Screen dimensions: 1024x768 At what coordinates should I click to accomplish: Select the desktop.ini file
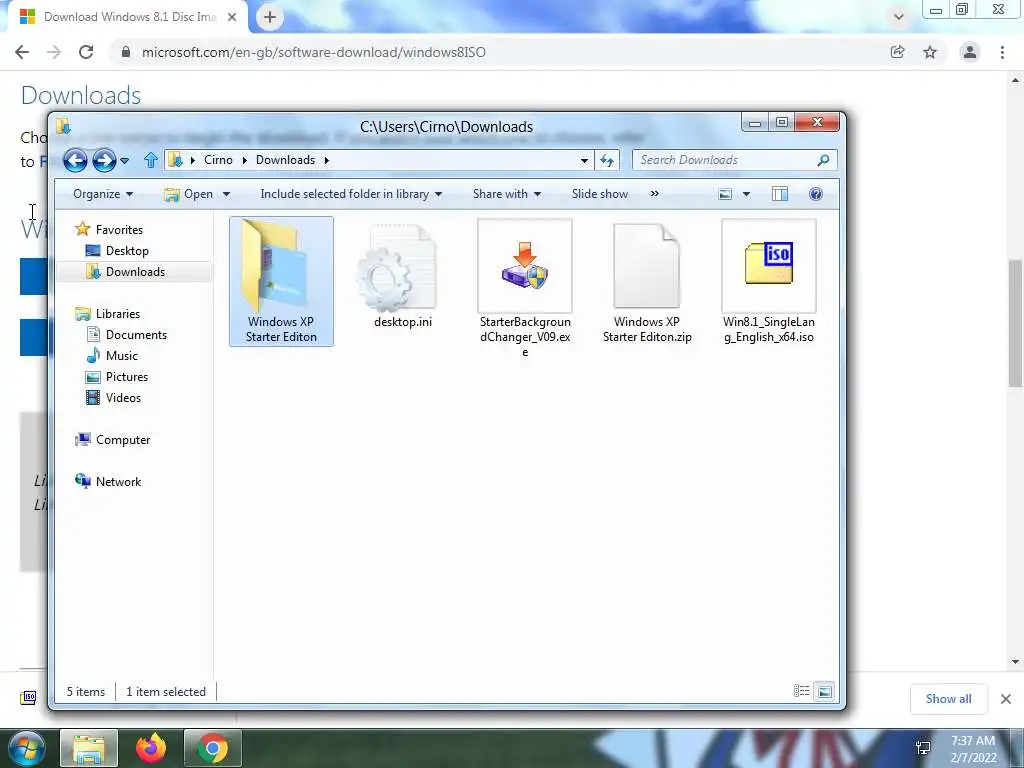point(403,275)
